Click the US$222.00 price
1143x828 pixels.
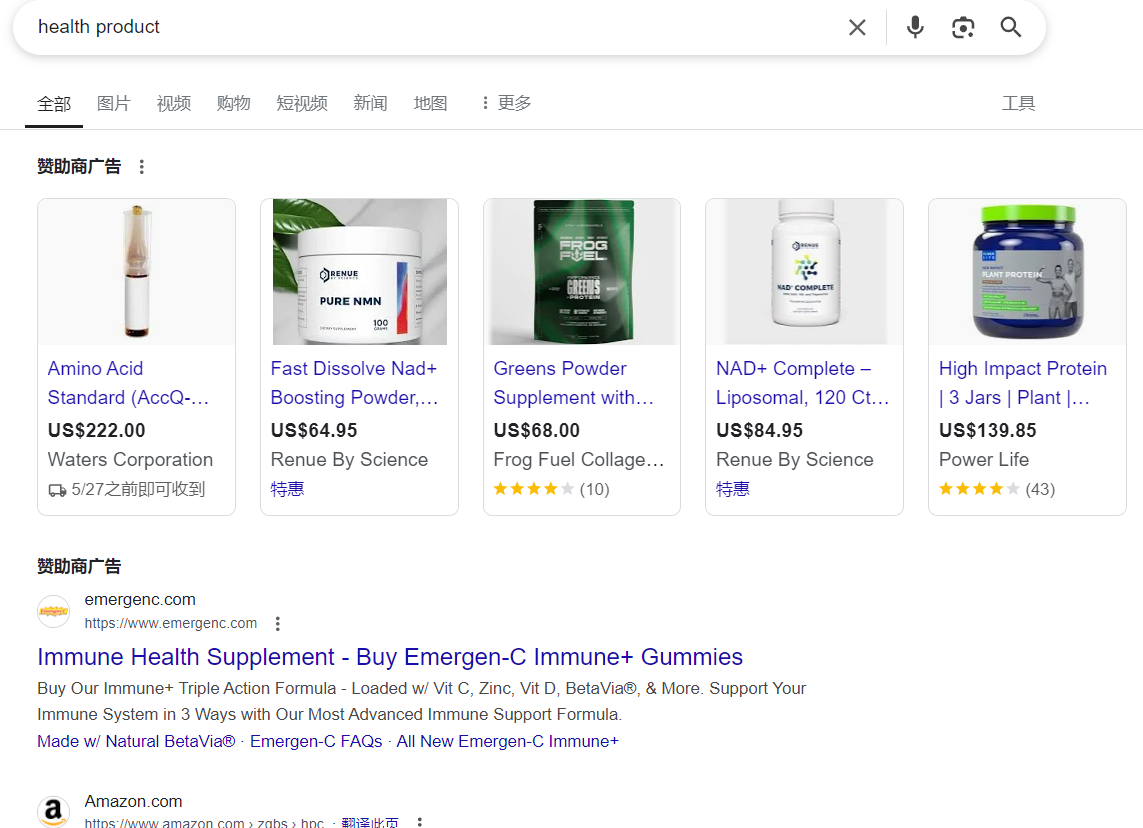point(96,431)
